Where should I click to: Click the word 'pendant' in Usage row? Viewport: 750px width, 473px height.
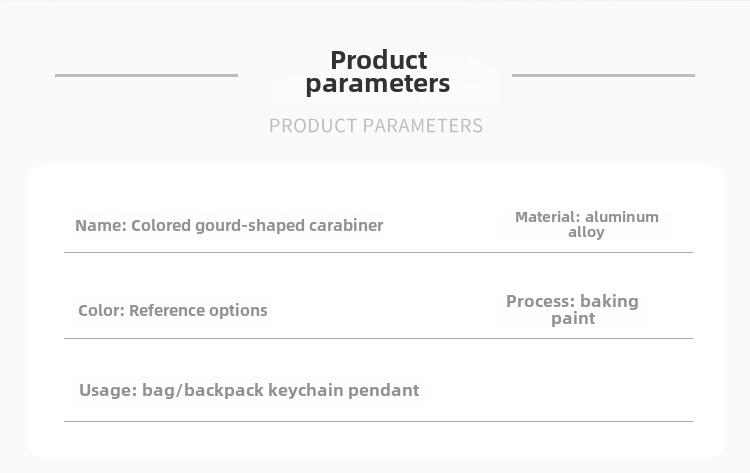[x=384, y=390]
